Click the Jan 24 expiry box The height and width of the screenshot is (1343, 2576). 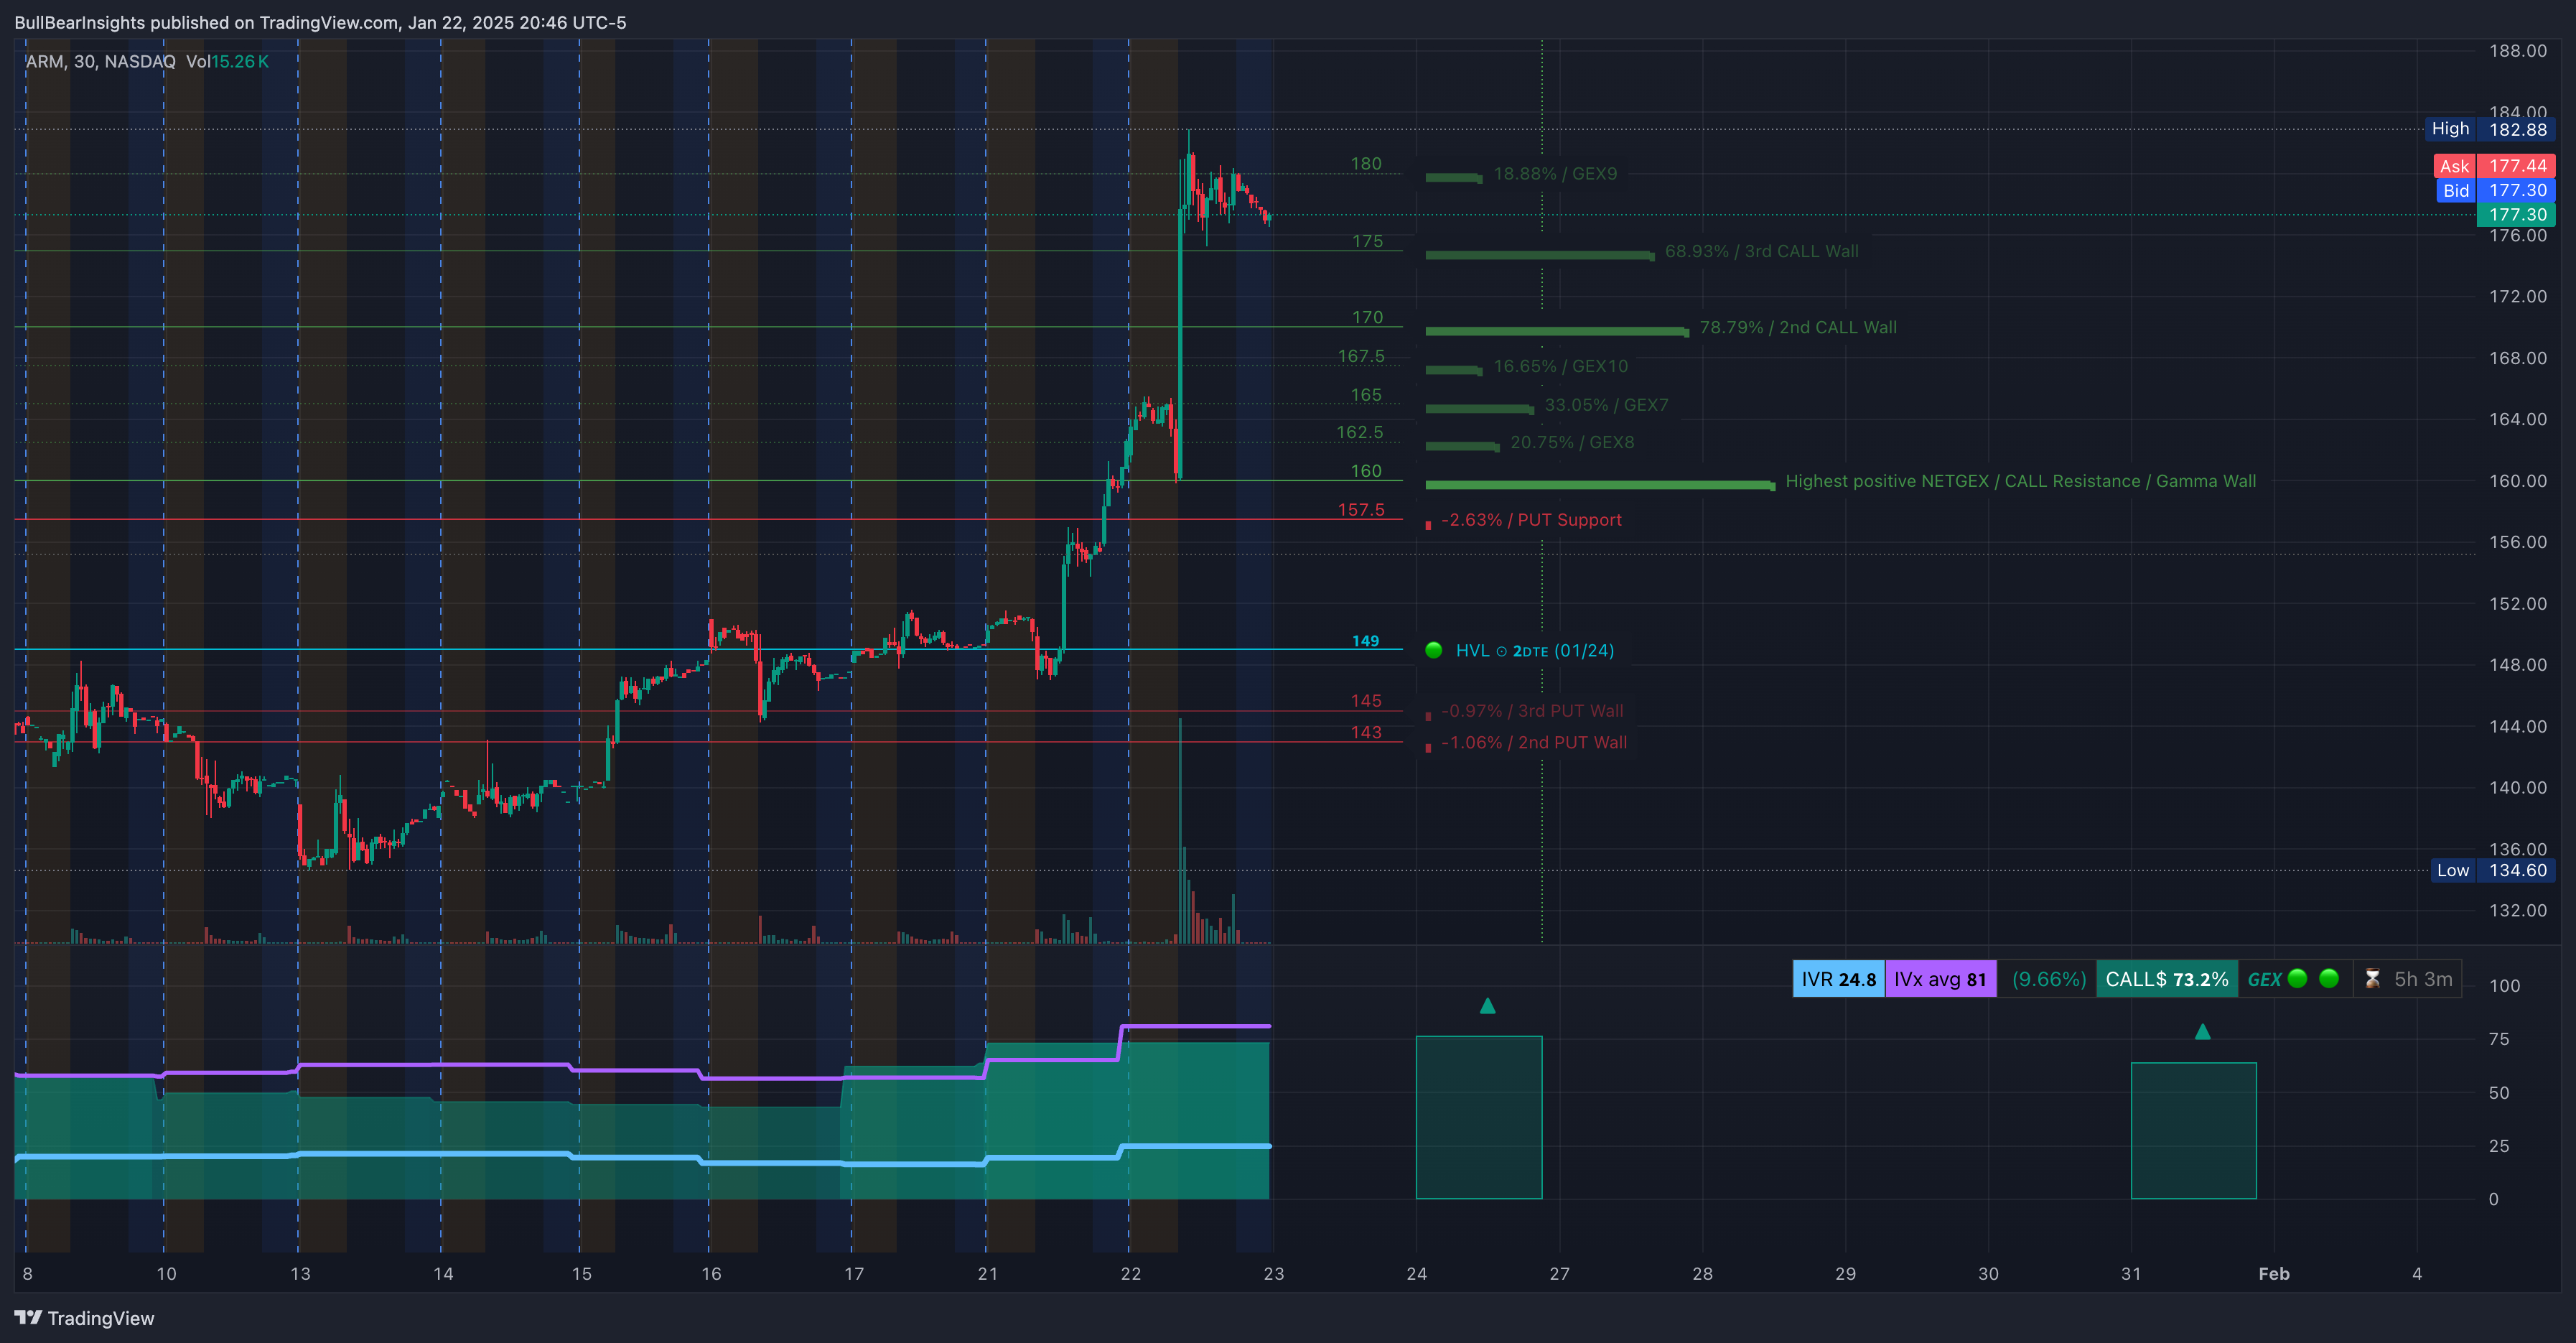click(x=1479, y=1117)
